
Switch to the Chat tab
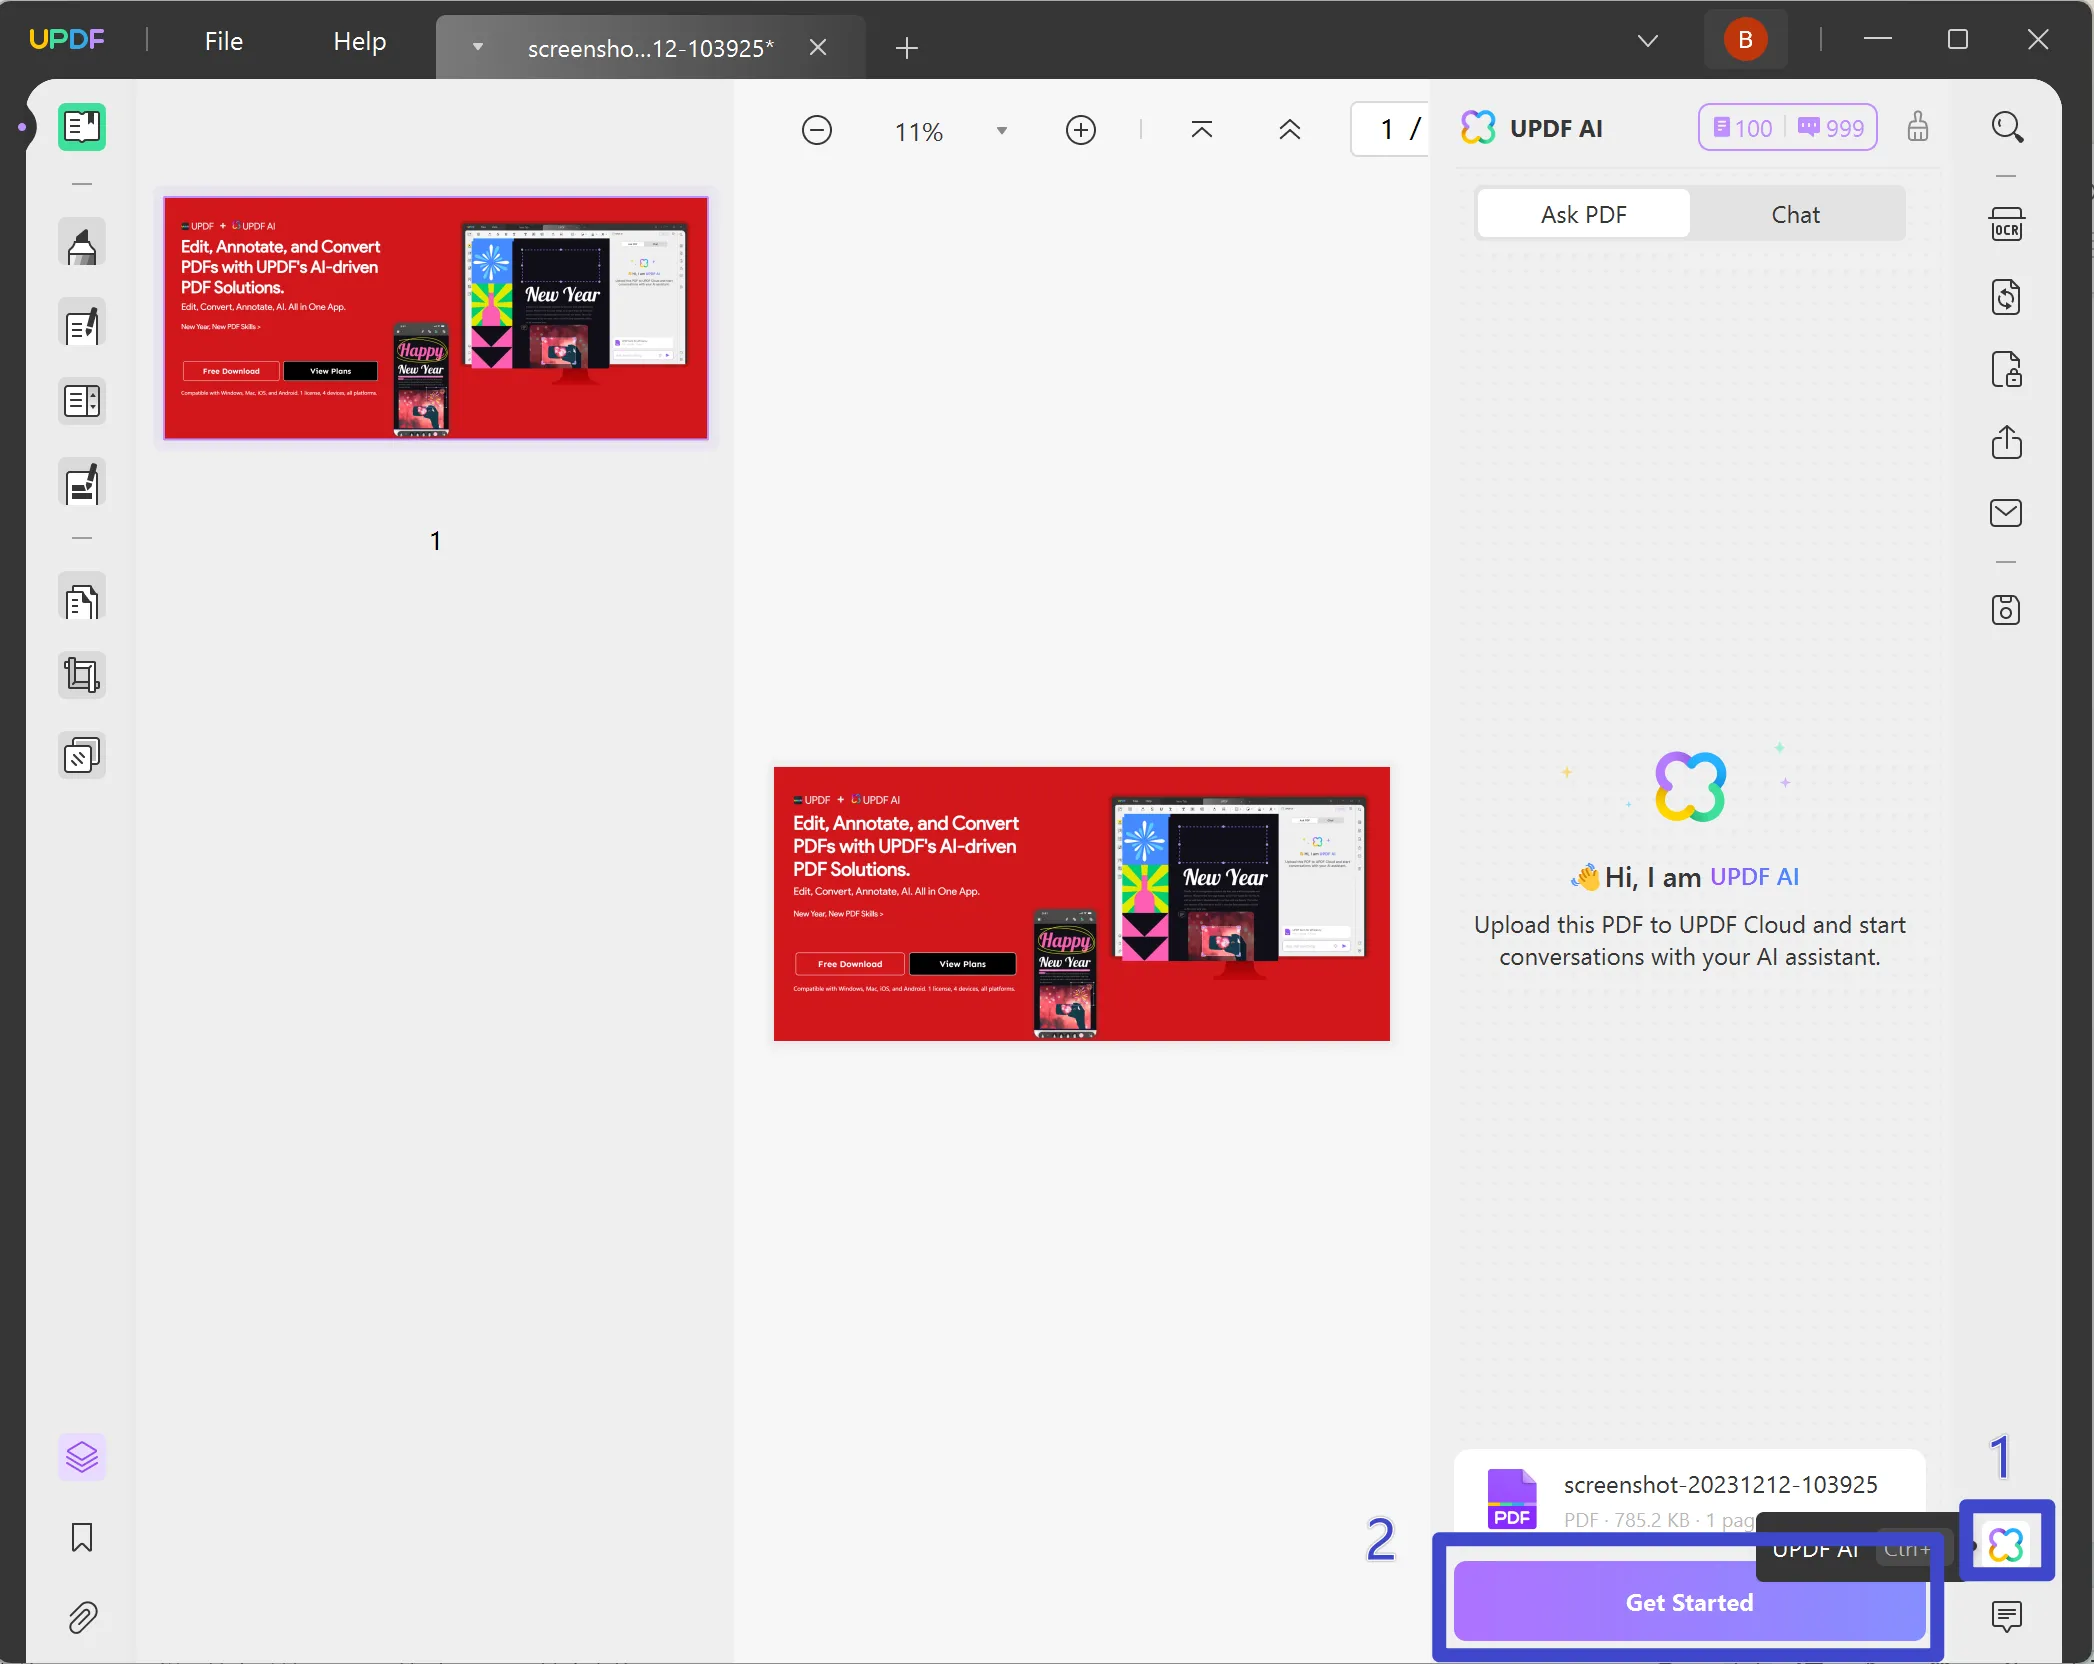(x=1796, y=214)
